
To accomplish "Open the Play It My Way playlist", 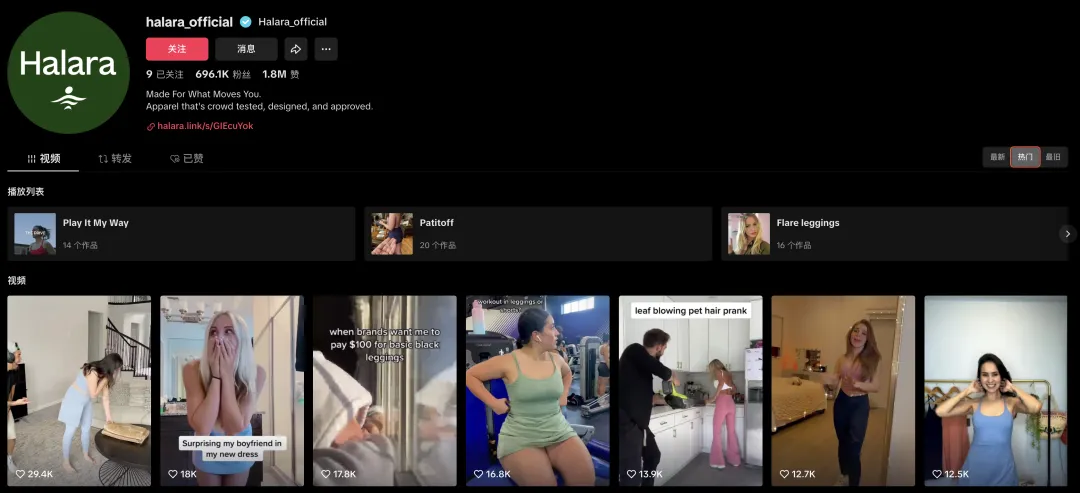I will click(x=181, y=234).
